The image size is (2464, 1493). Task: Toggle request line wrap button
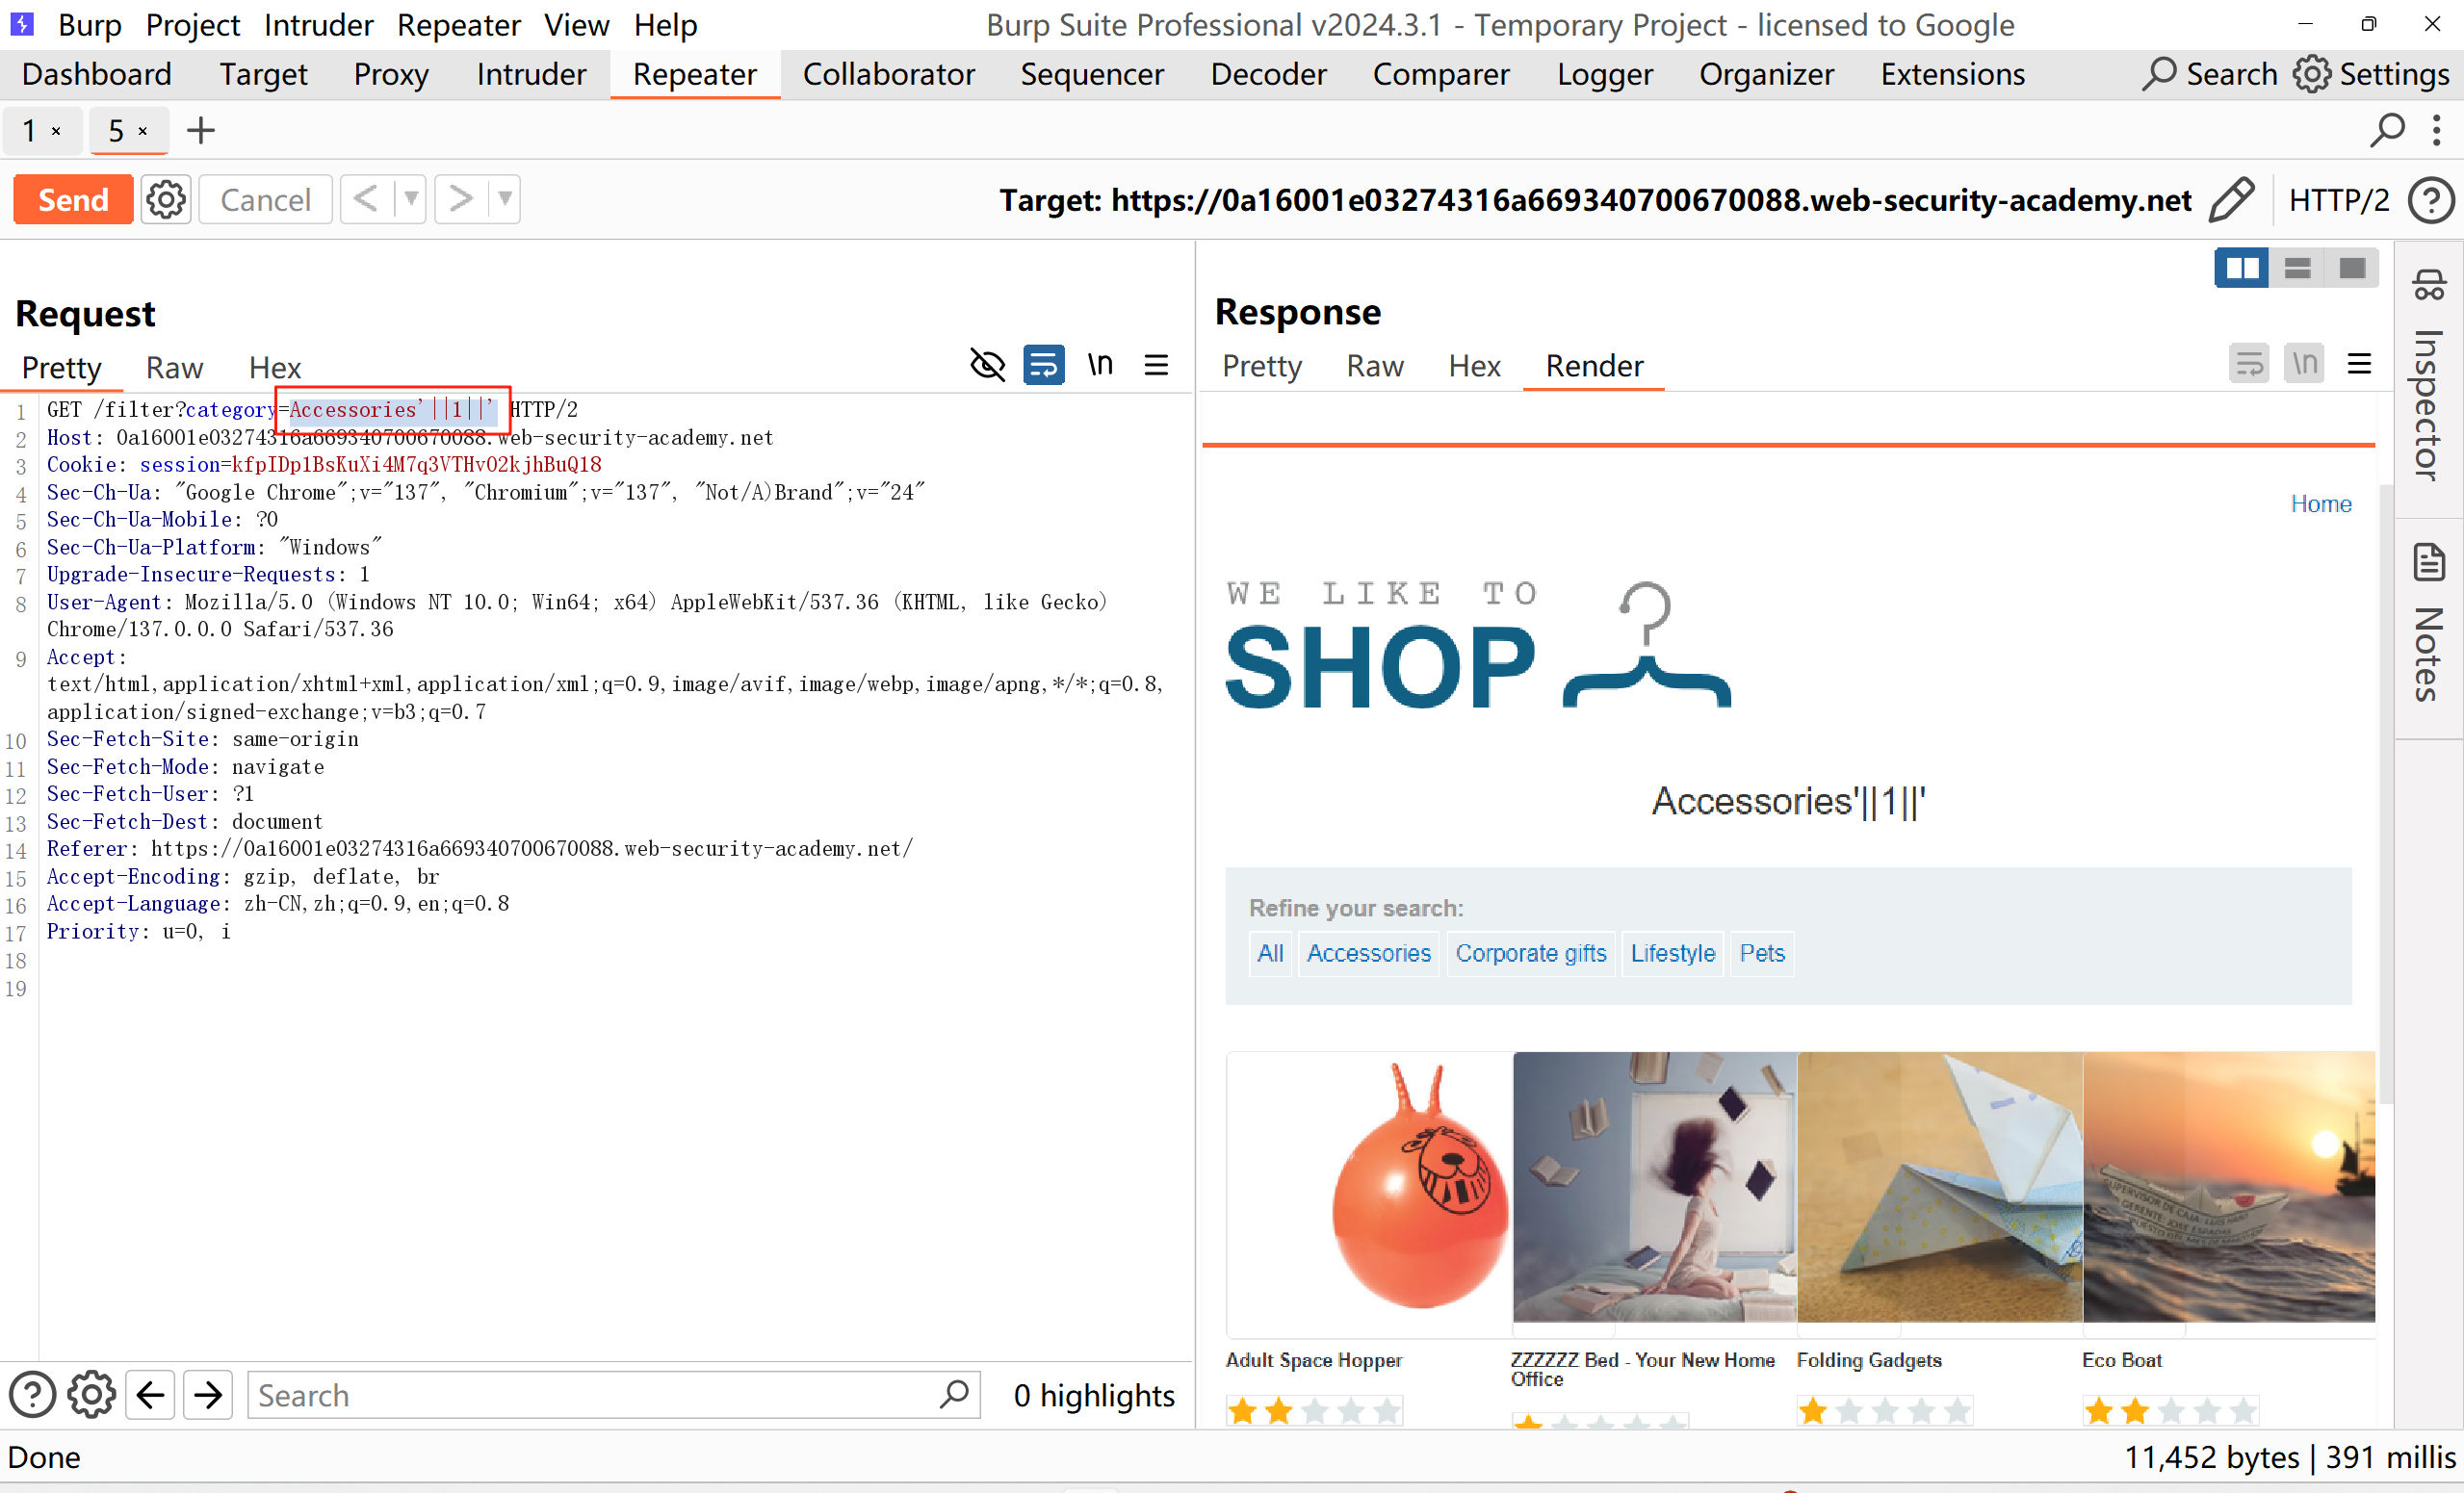[x=1043, y=365]
